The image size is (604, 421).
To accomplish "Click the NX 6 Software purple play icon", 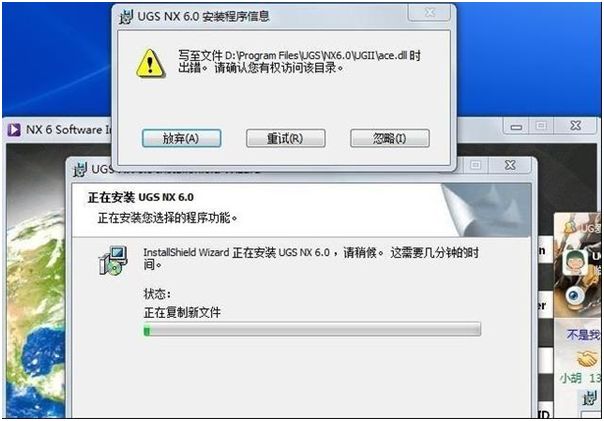I will (x=14, y=129).
